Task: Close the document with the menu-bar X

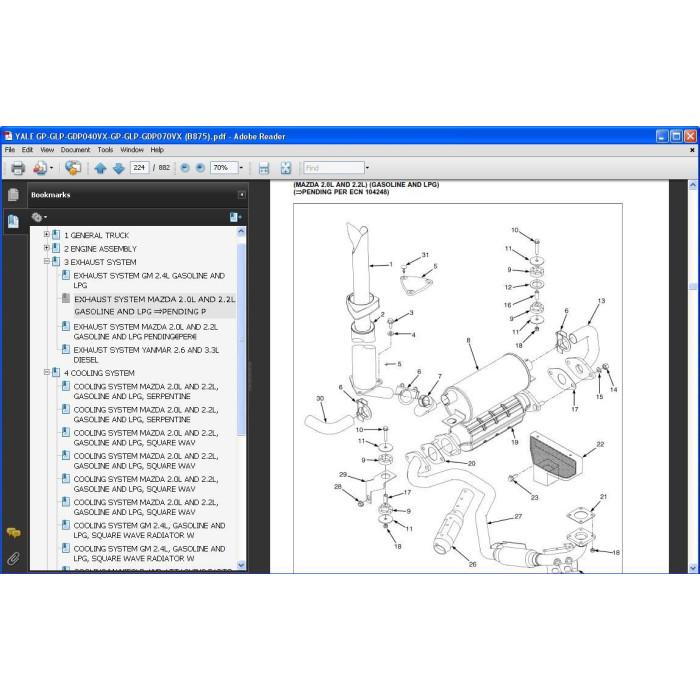Action: point(692,150)
